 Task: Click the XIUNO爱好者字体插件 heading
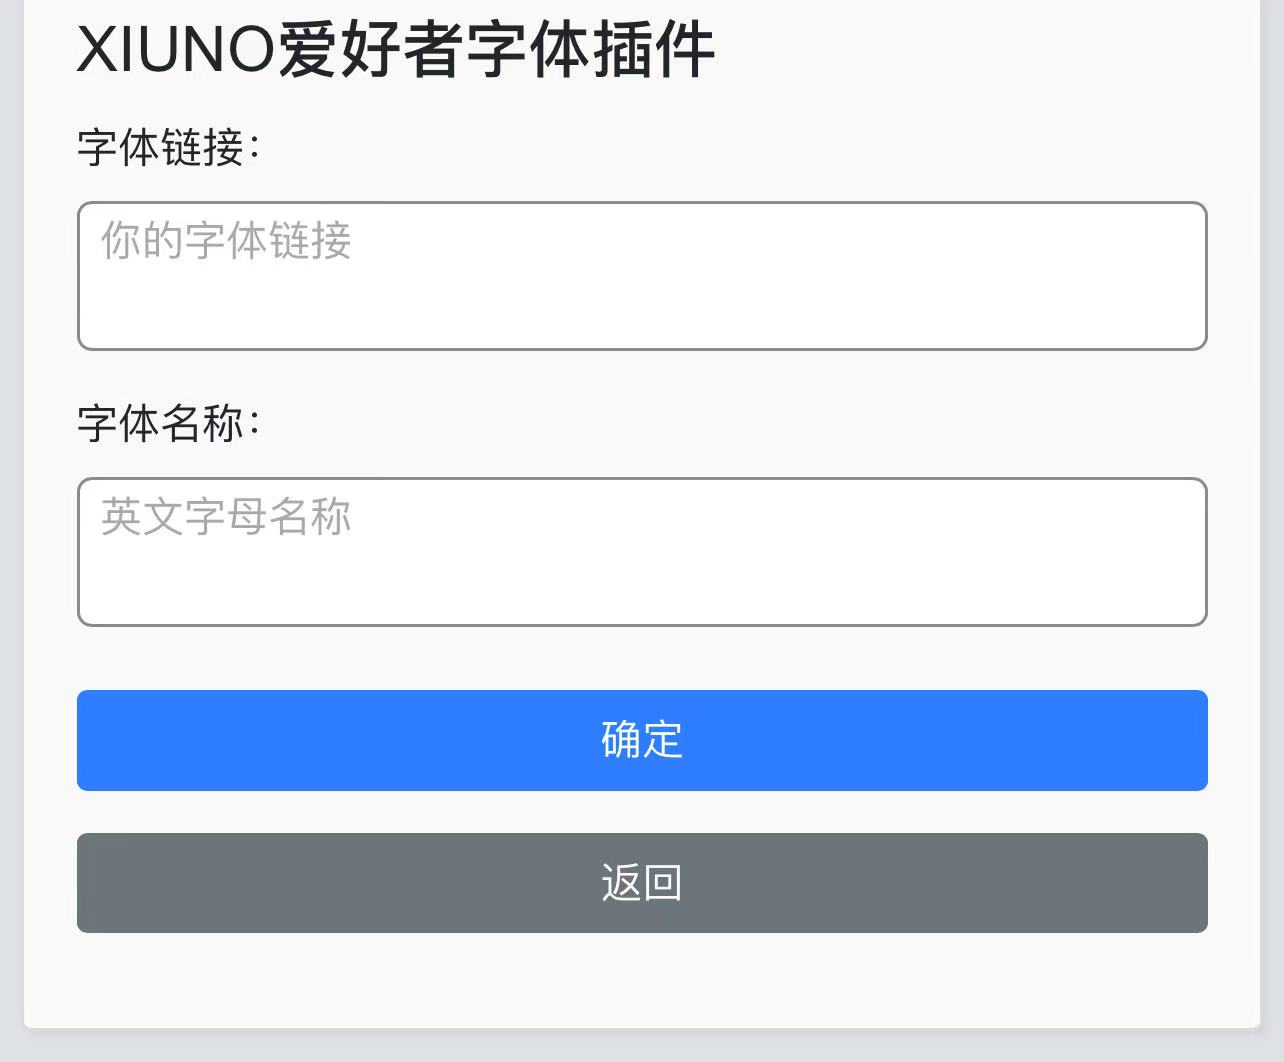pyautogui.click(x=396, y=50)
